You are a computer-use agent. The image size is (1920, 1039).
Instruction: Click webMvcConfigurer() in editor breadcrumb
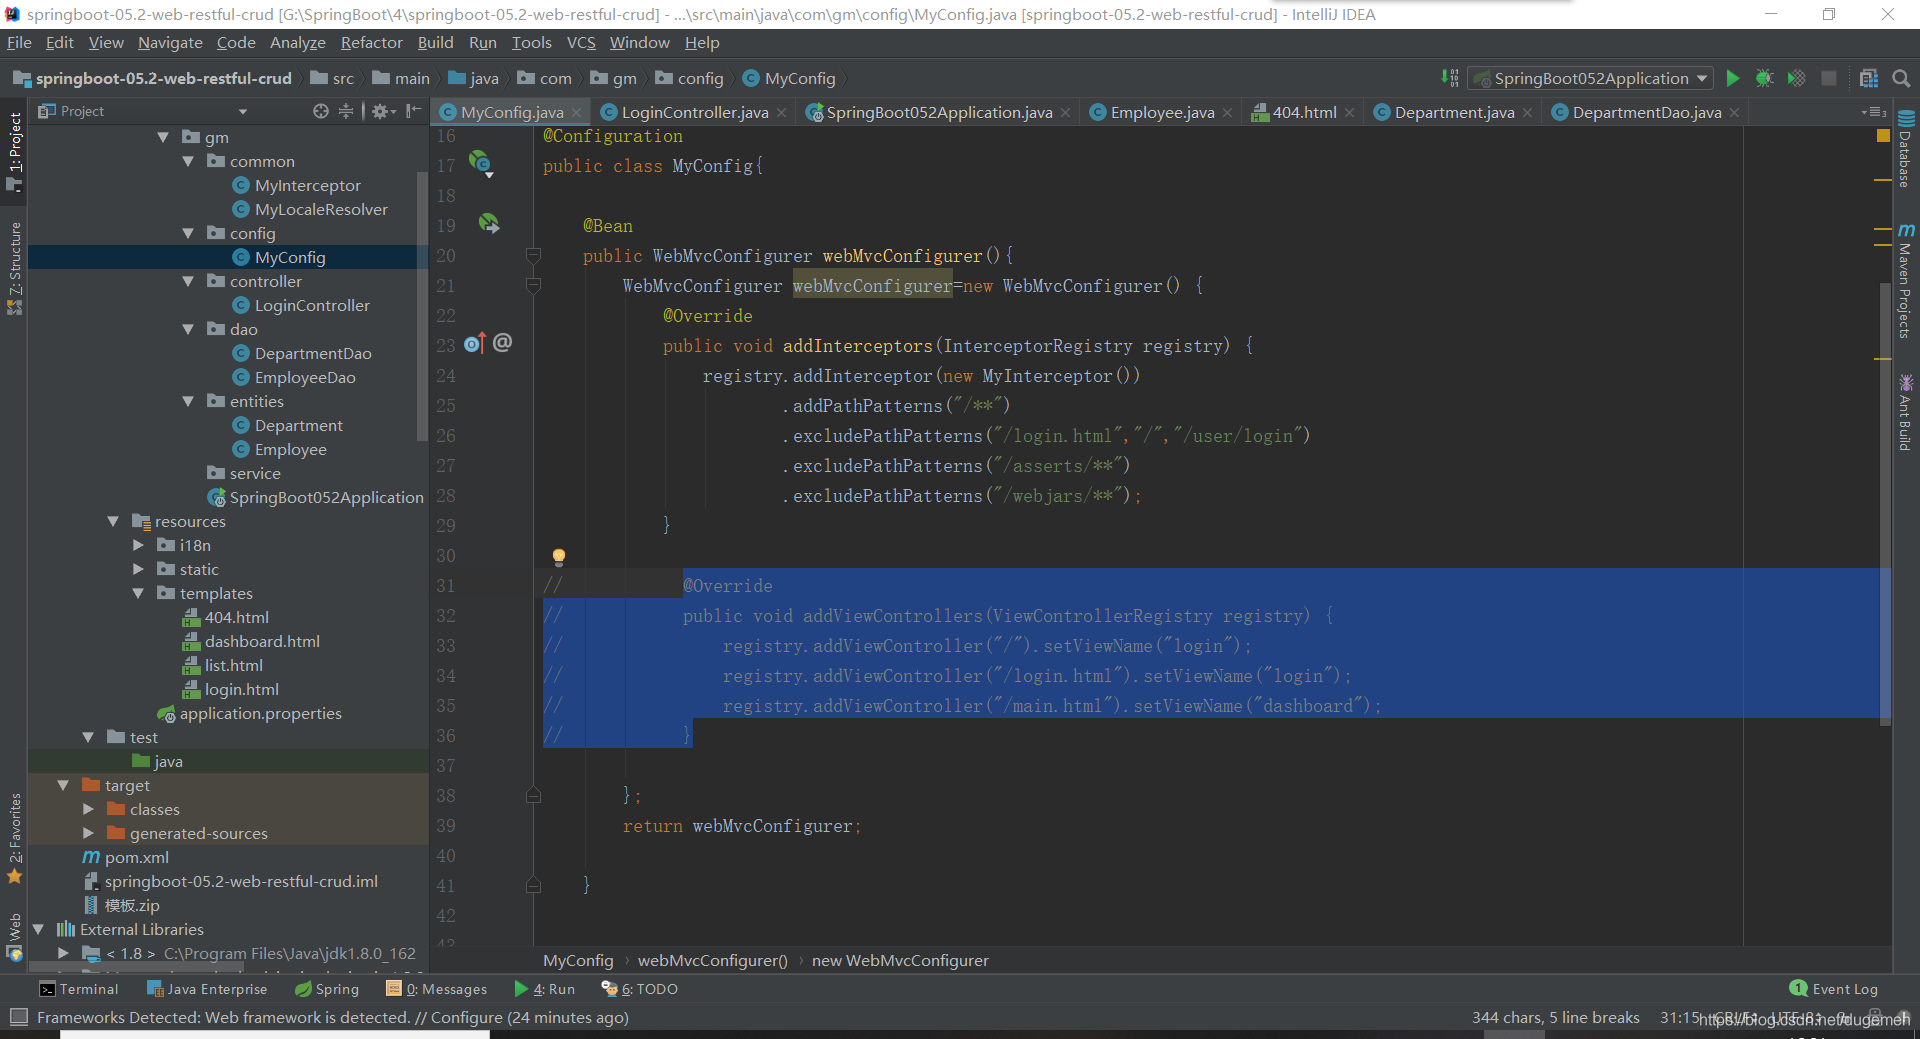tap(713, 960)
